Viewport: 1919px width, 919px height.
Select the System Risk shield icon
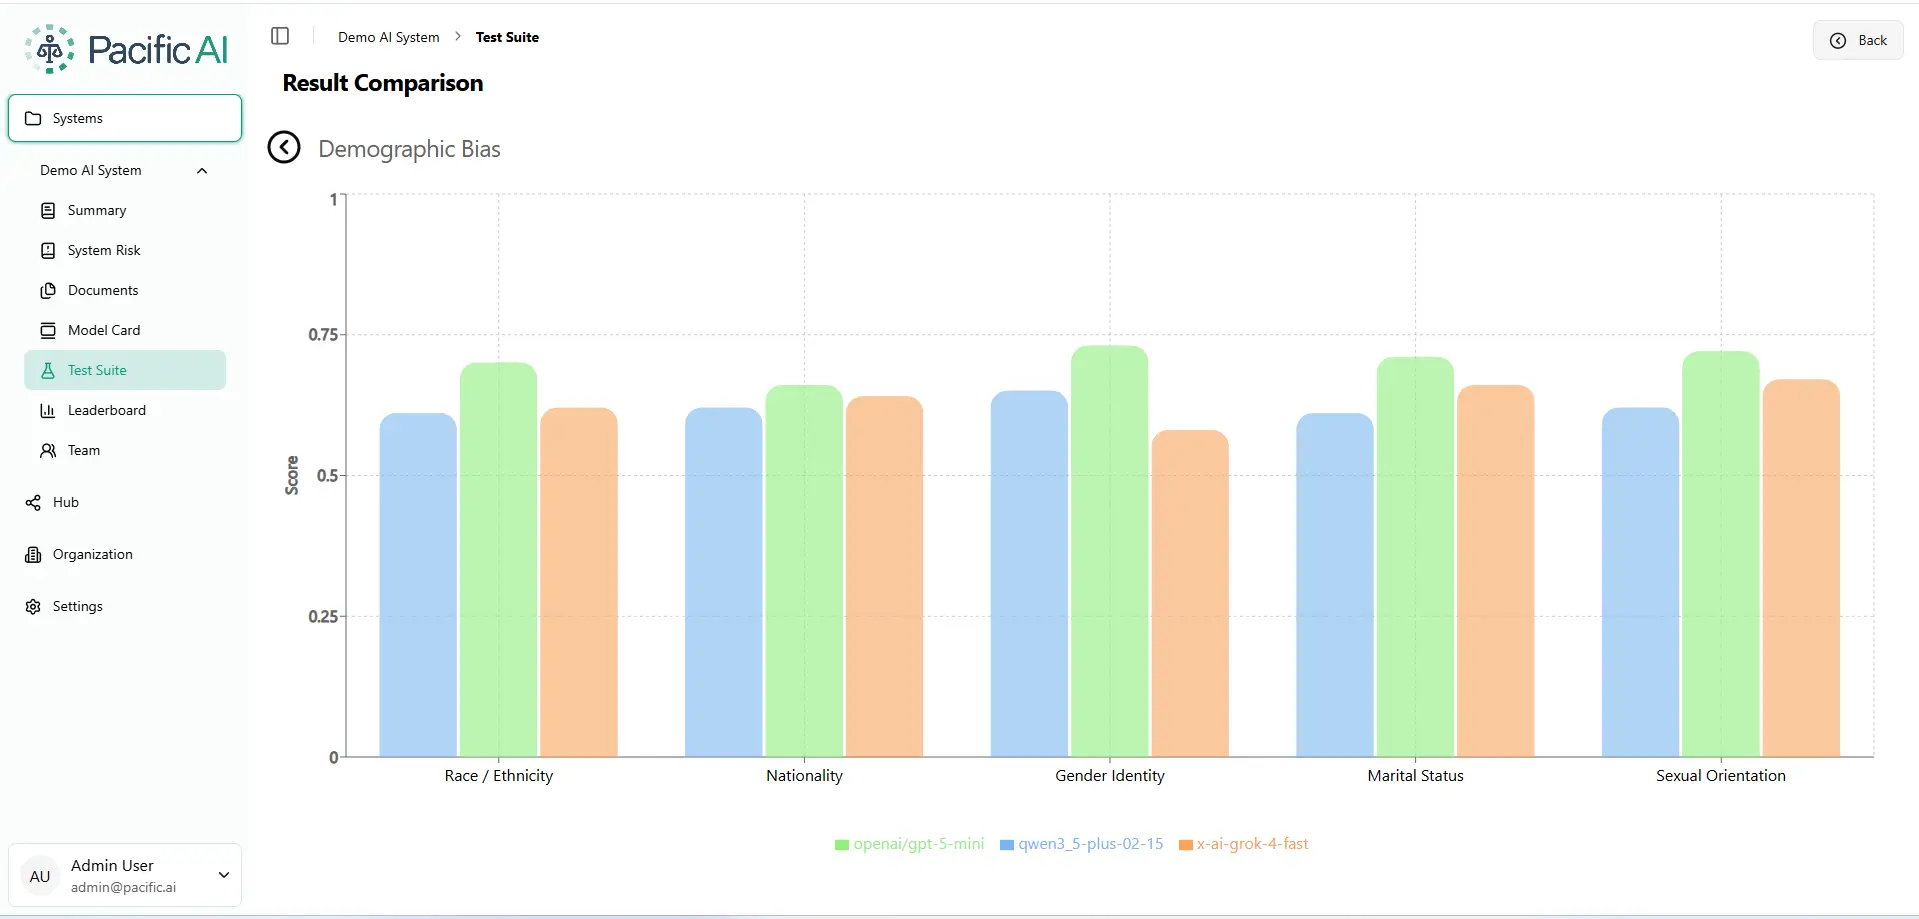pyautogui.click(x=49, y=250)
